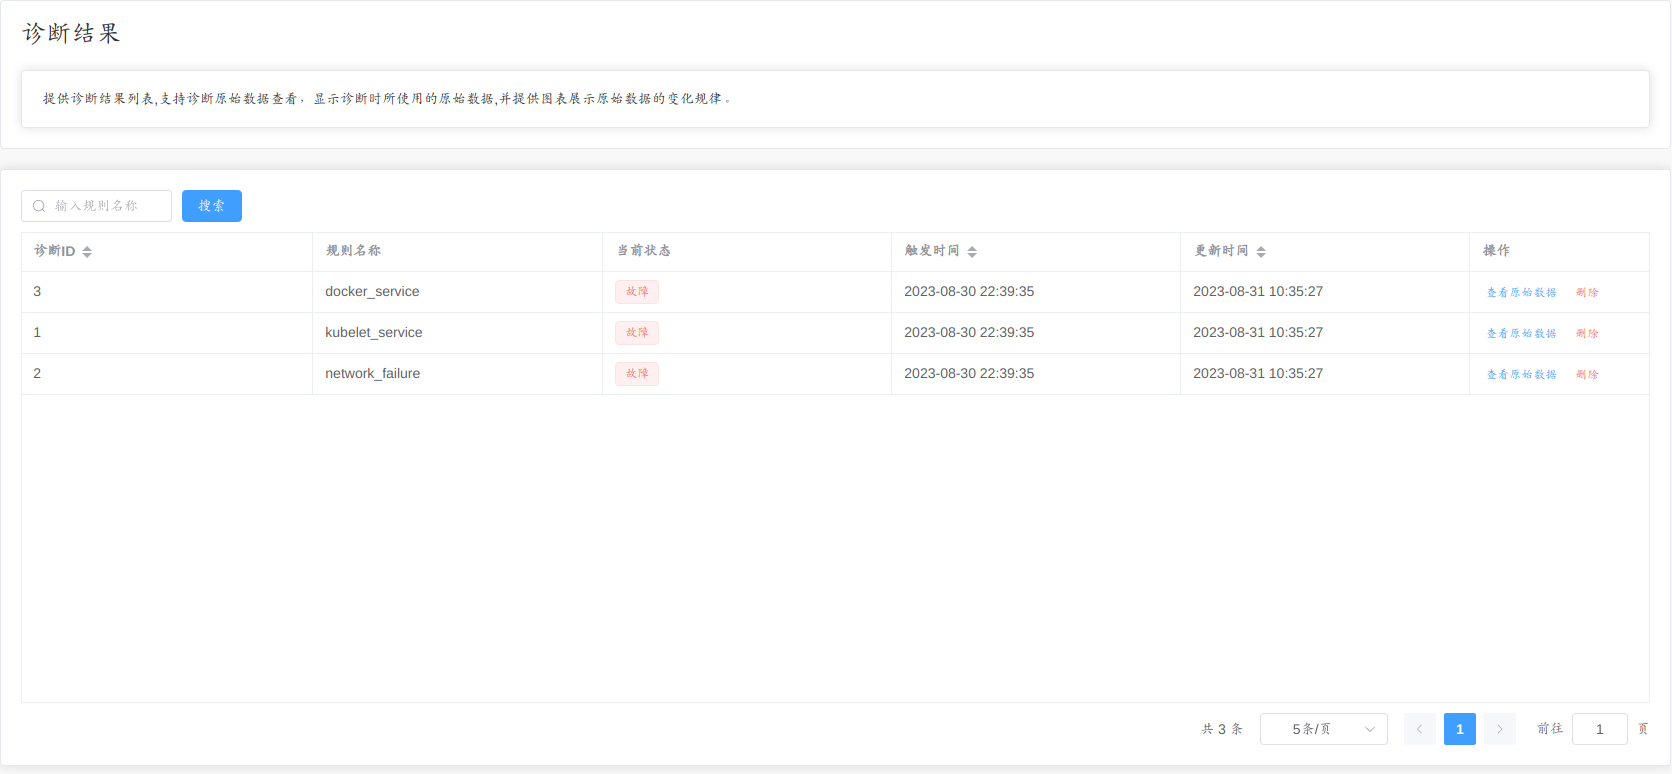Image resolution: width=1672 pixels, height=774 pixels.
Task: Delete the kubelet_service diagnosis row
Action: tap(1587, 334)
